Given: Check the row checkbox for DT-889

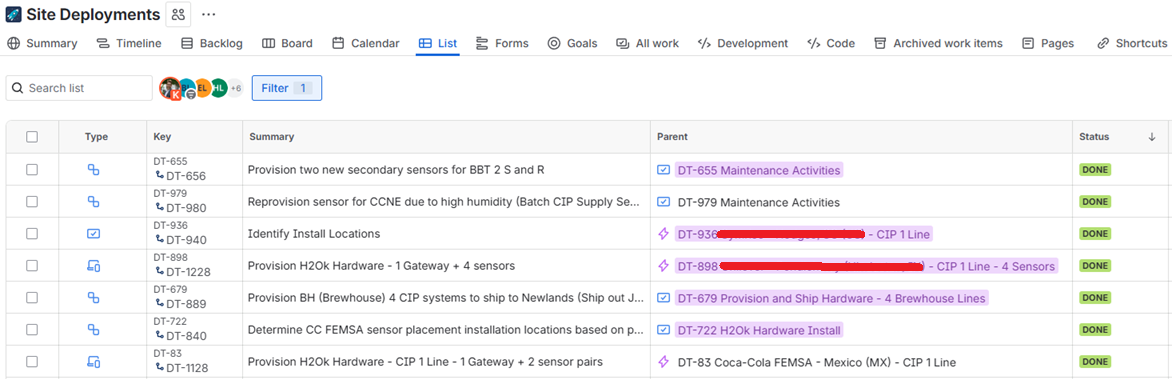Looking at the screenshot, I should tap(31, 298).
